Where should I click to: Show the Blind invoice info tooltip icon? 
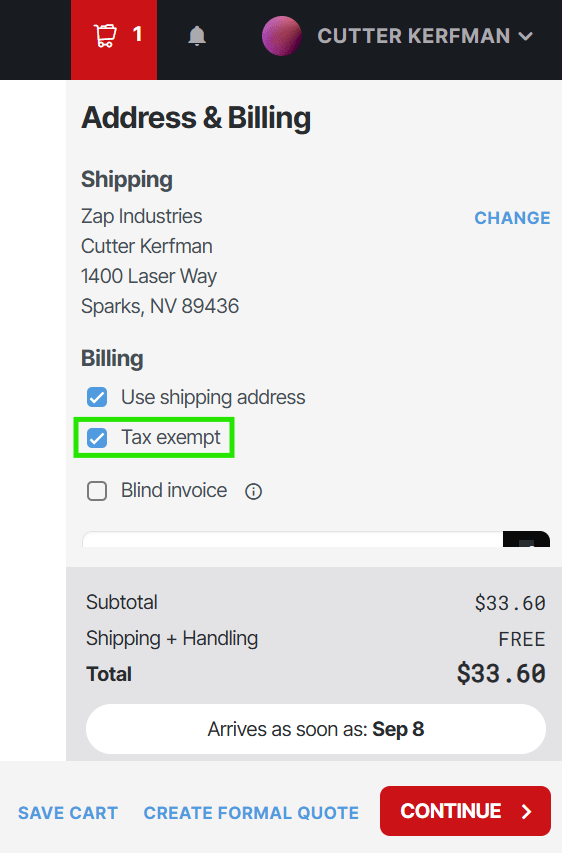pos(254,492)
